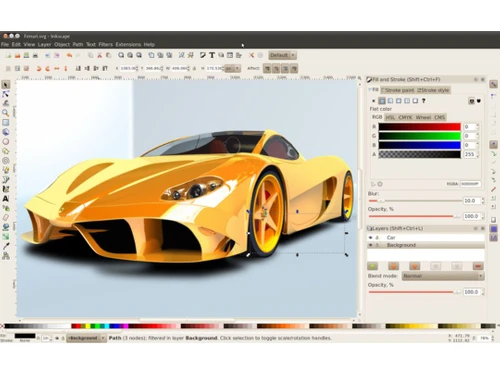This screenshot has height=375, width=500.
Task: Select the Rectangle tool
Action: tap(6, 122)
